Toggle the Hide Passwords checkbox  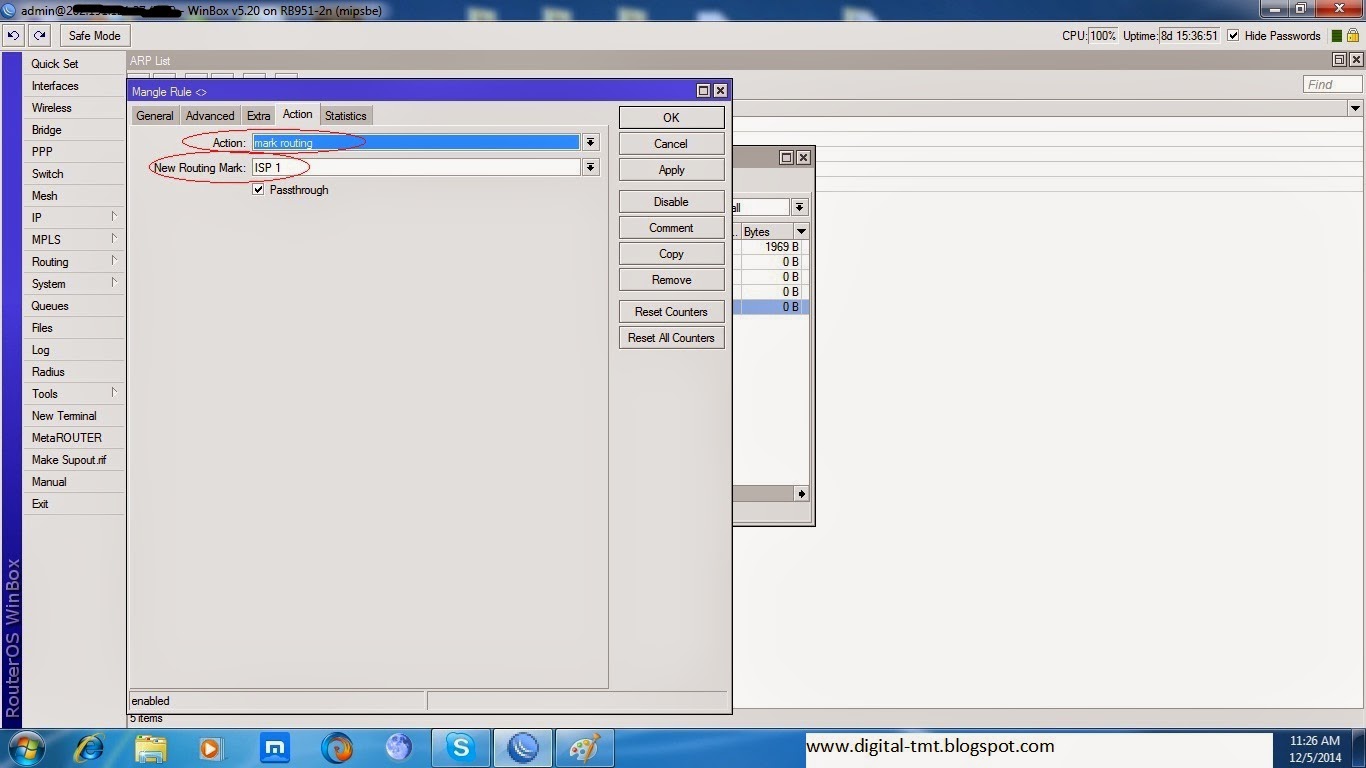(x=1233, y=36)
